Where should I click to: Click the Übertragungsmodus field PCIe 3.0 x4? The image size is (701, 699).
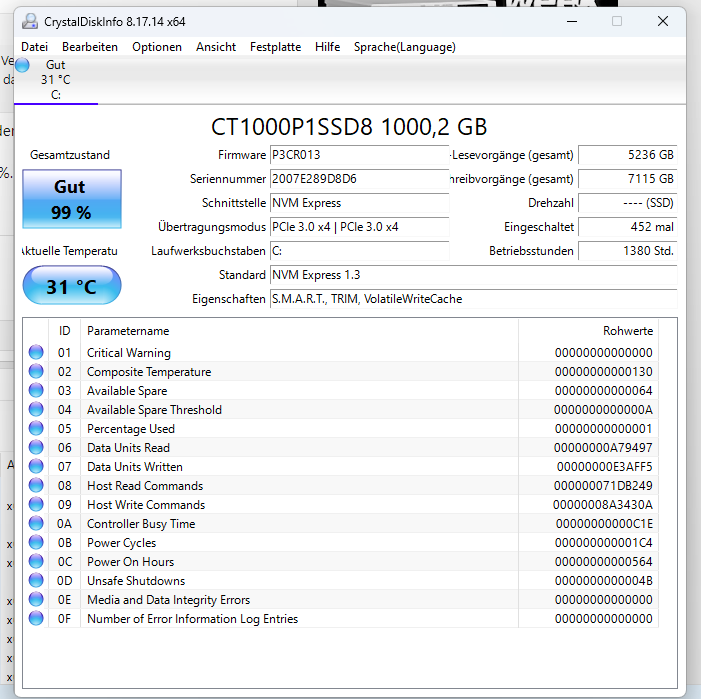pos(359,227)
